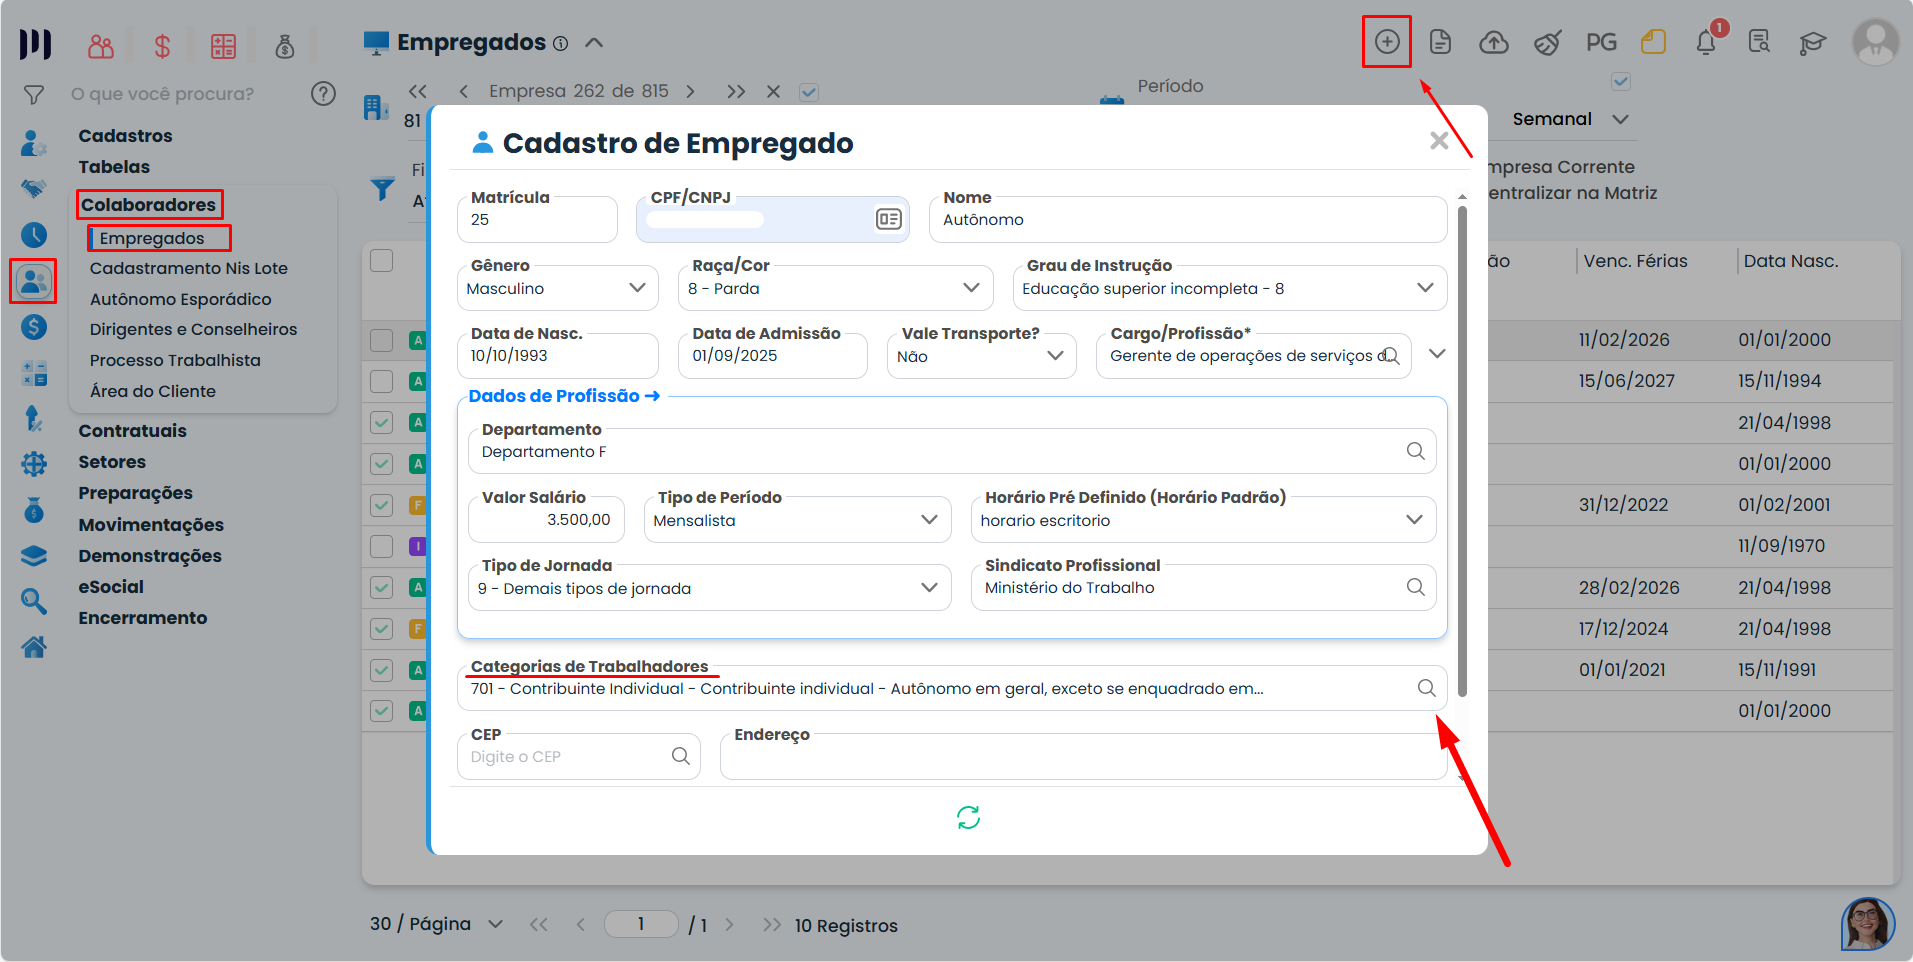Open the Cadastros menu
The width and height of the screenshot is (1913, 962).
pyautogui.click(x=125, y=136)
